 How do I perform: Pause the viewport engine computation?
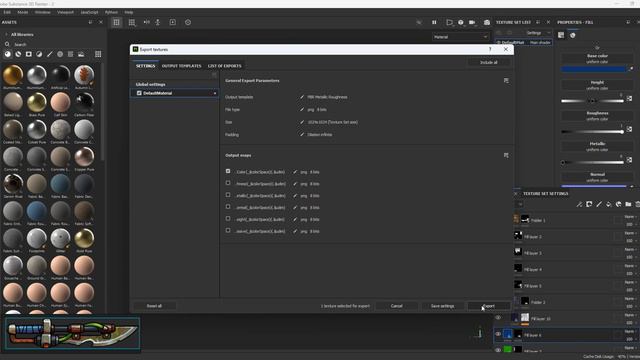pos(434,22)
